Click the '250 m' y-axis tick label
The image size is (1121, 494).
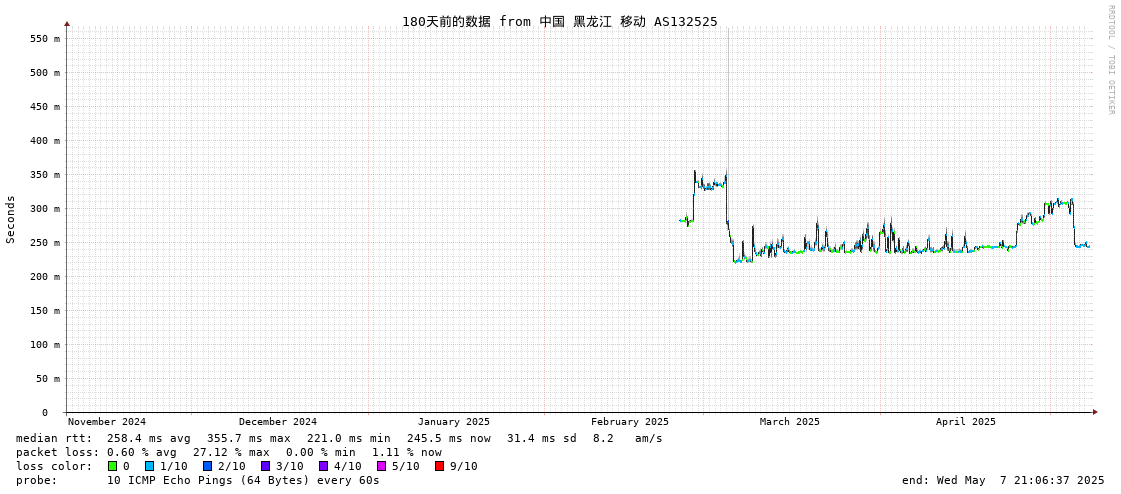click(x=45, y=243)
